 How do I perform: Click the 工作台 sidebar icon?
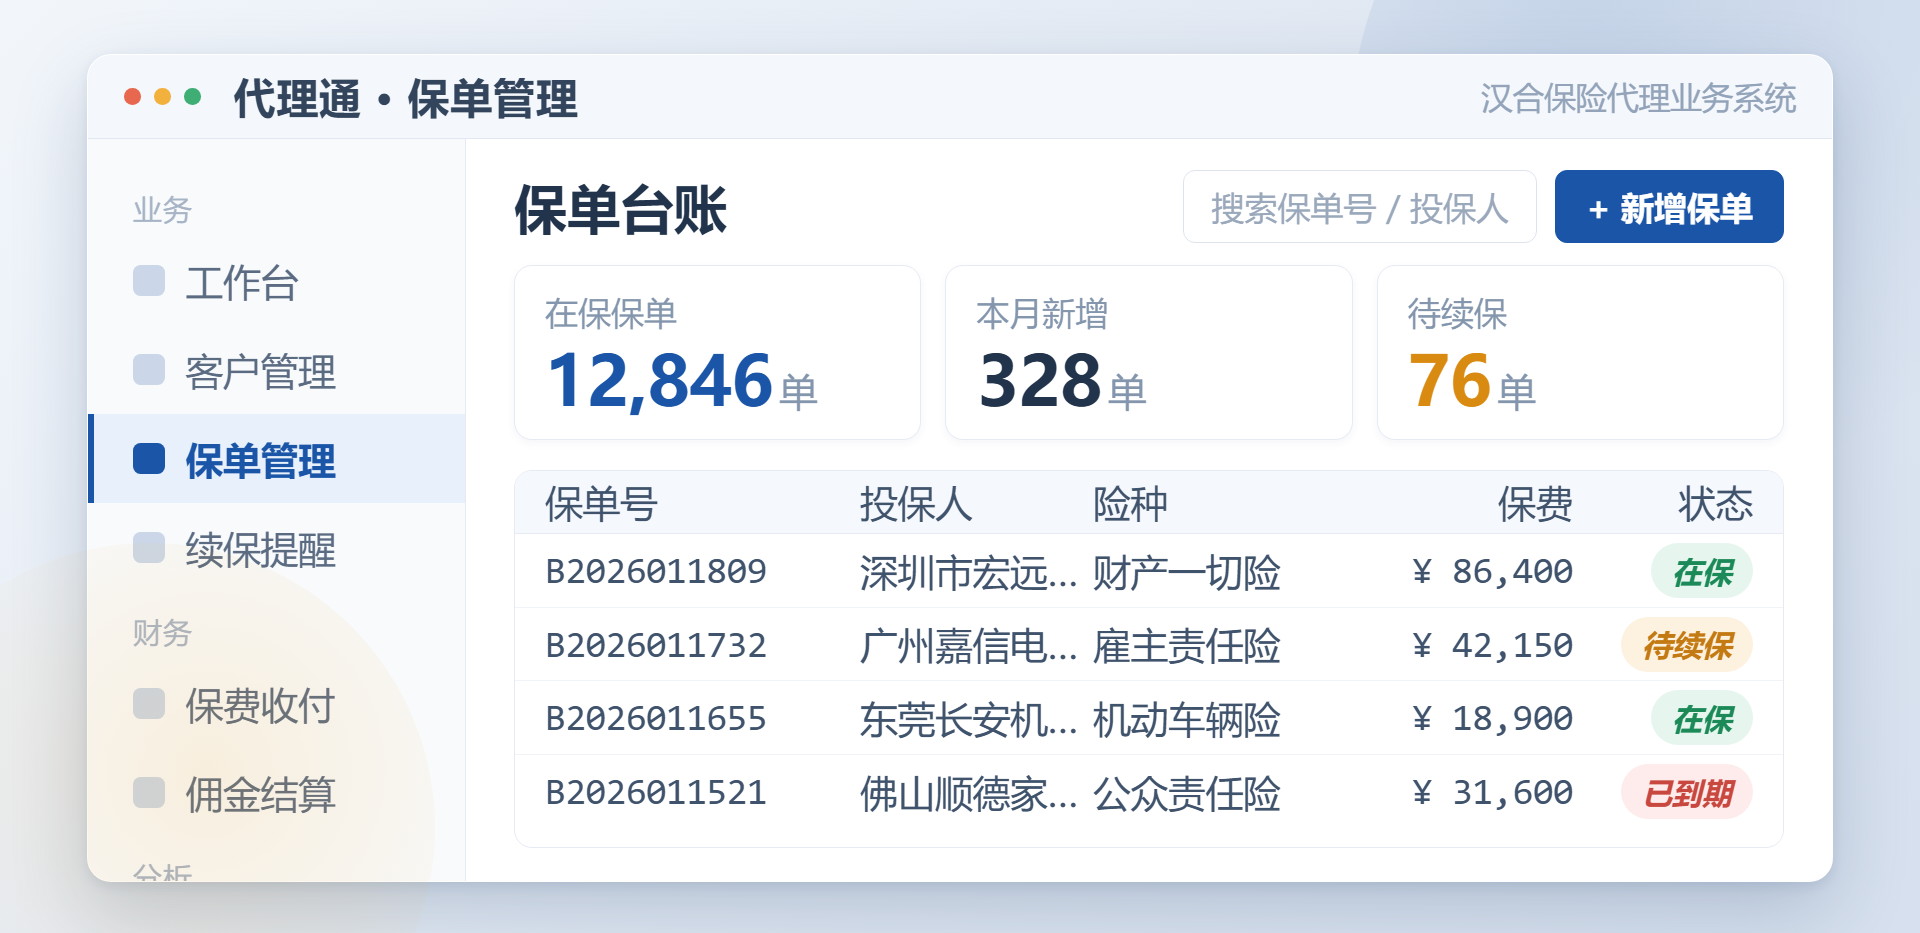[x=149, y=281]
